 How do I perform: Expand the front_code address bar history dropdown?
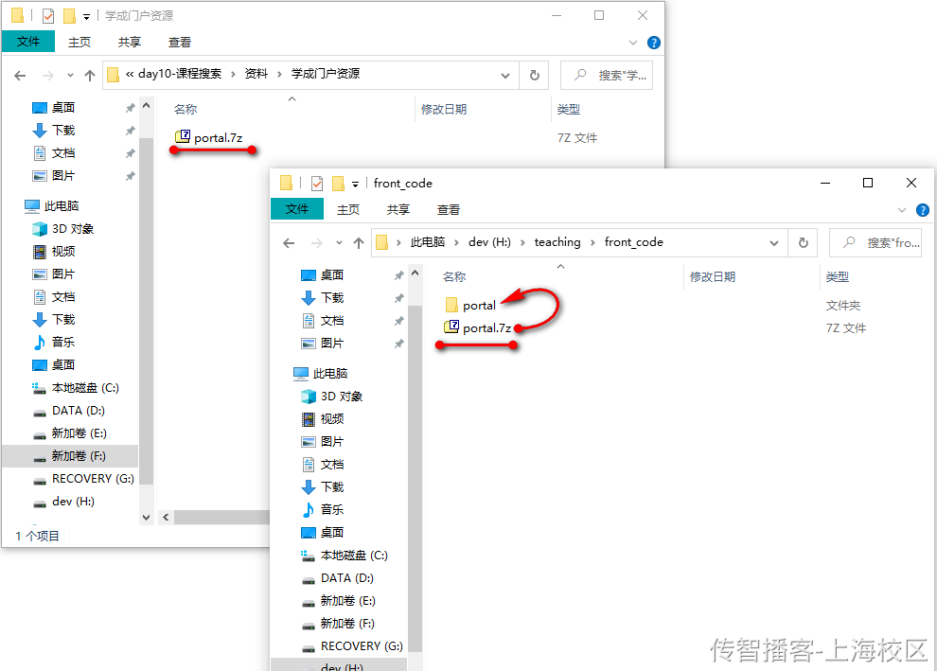pyautogui.click(x=774, y=243)
